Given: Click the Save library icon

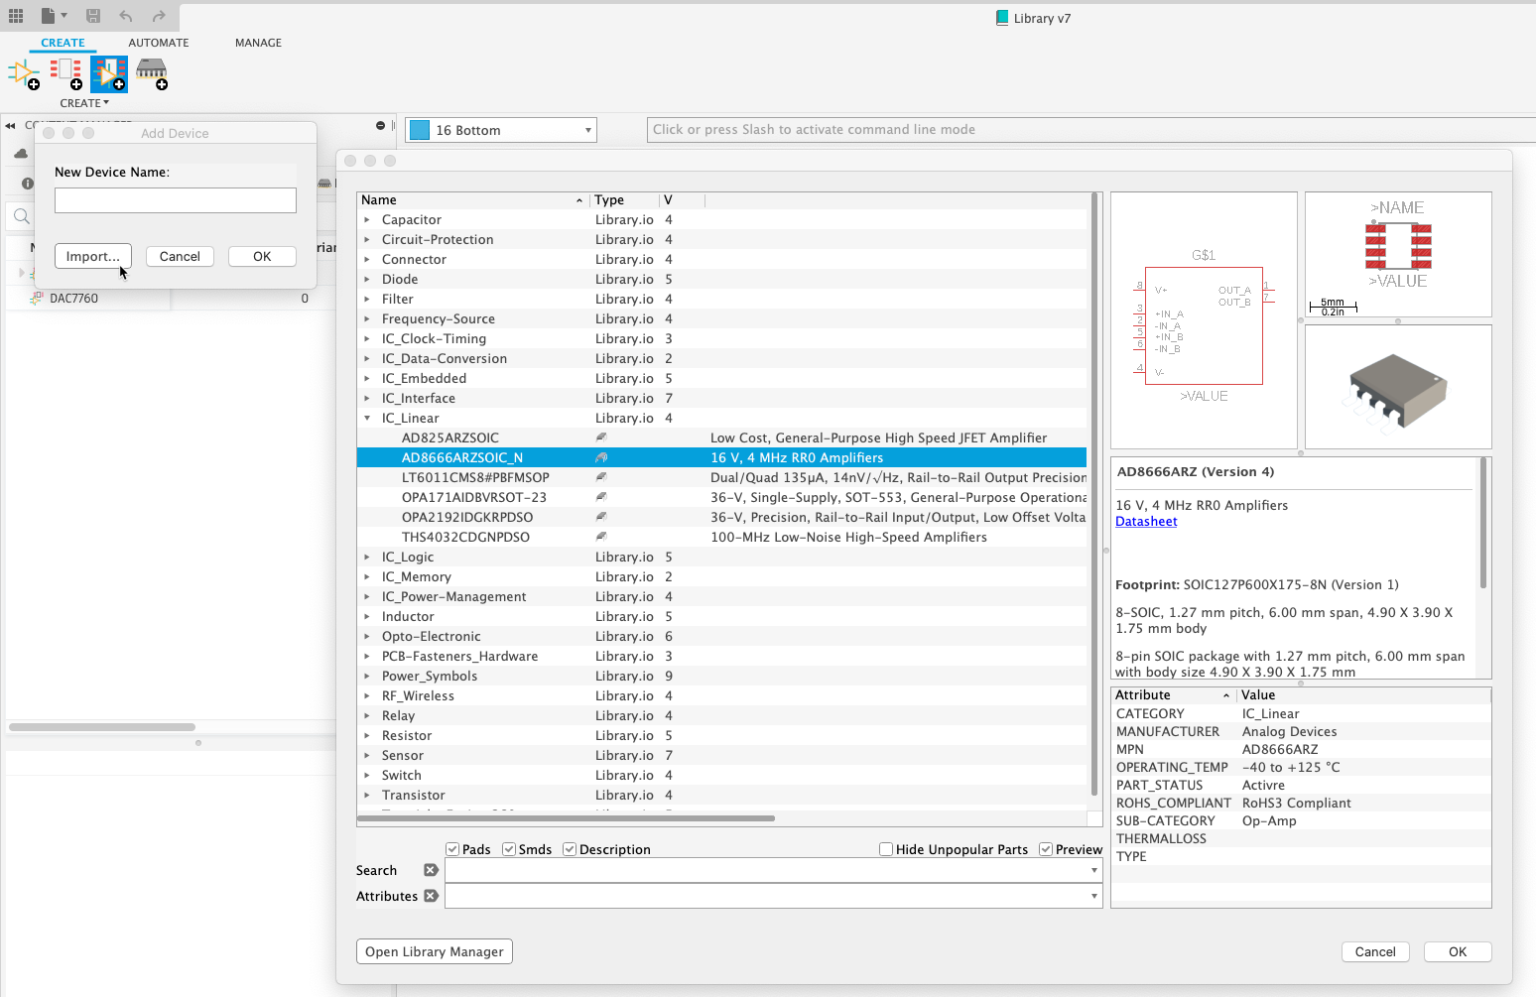Looking at the screenshot, I should [93, 16].
